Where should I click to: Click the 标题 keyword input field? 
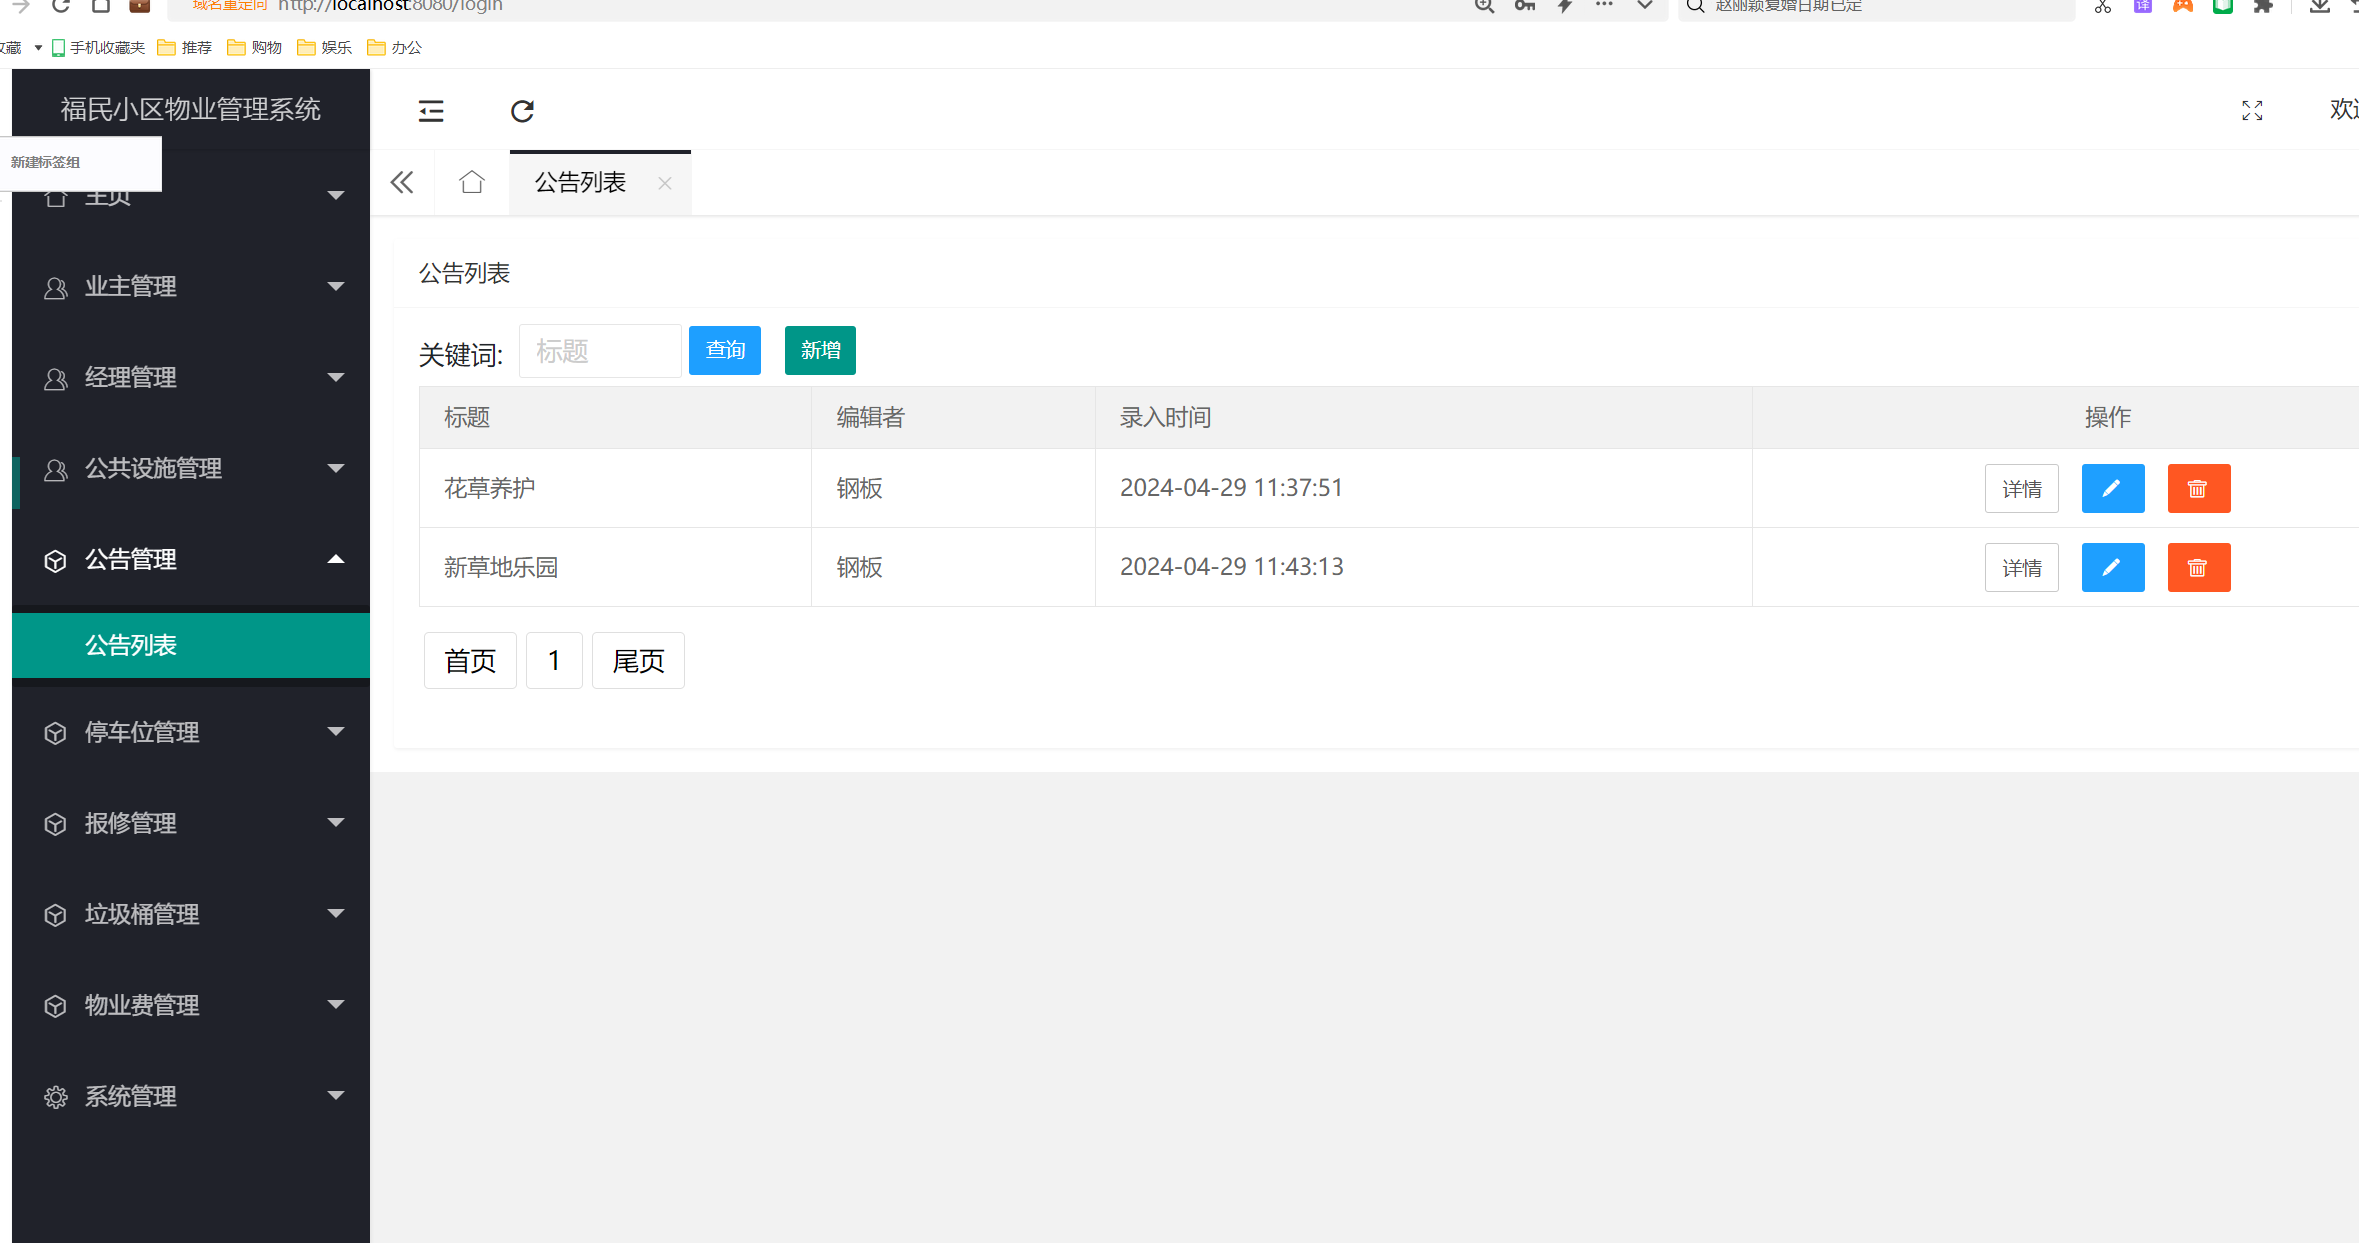(600, 351)
